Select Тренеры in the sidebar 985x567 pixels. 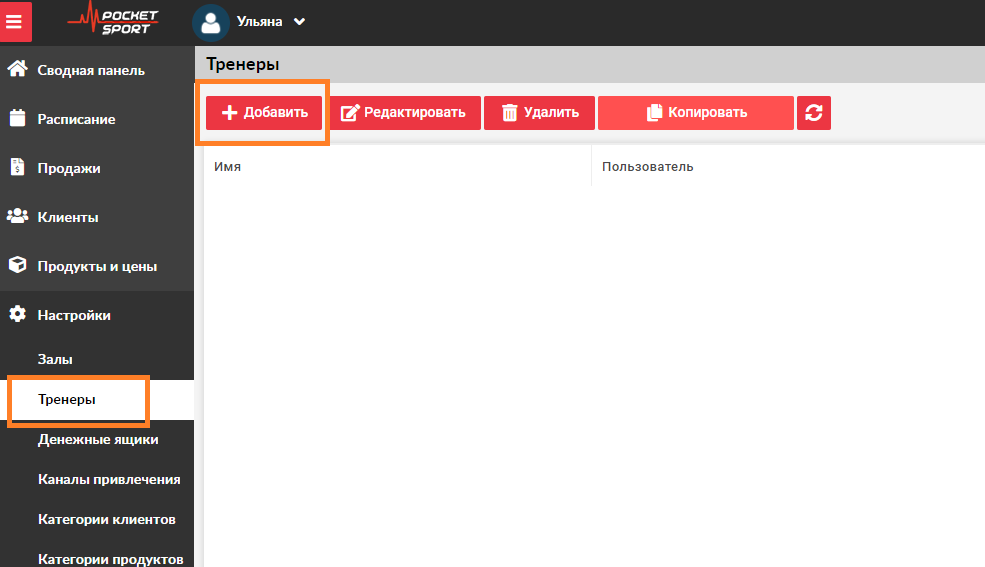click(x=67, y=399)
